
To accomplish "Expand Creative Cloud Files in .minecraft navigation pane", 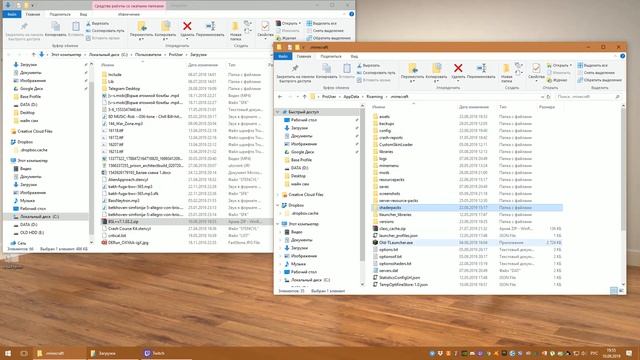I will click(278, 195).
